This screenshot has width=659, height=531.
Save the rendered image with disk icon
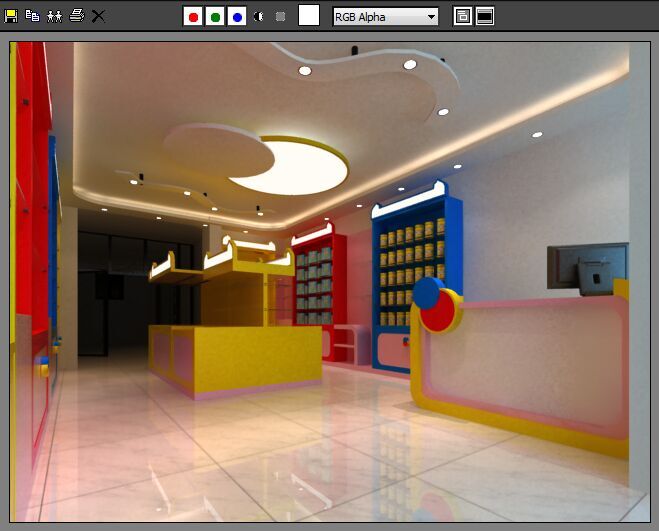coord(11,16)
